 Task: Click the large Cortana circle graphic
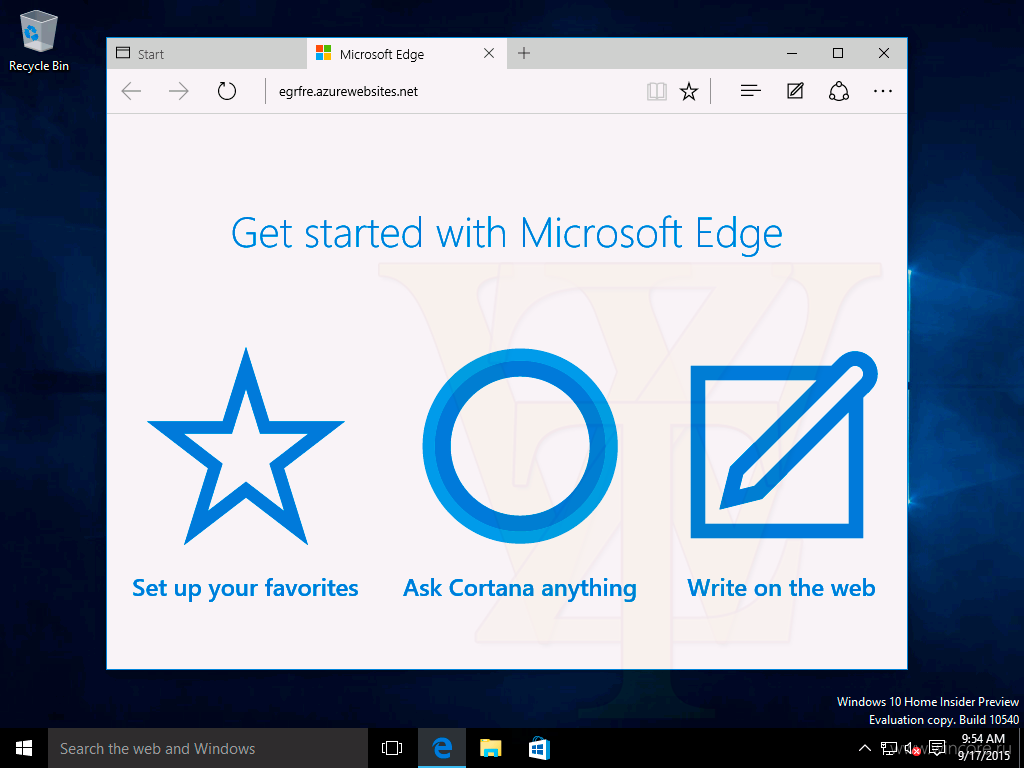[520, 446]
